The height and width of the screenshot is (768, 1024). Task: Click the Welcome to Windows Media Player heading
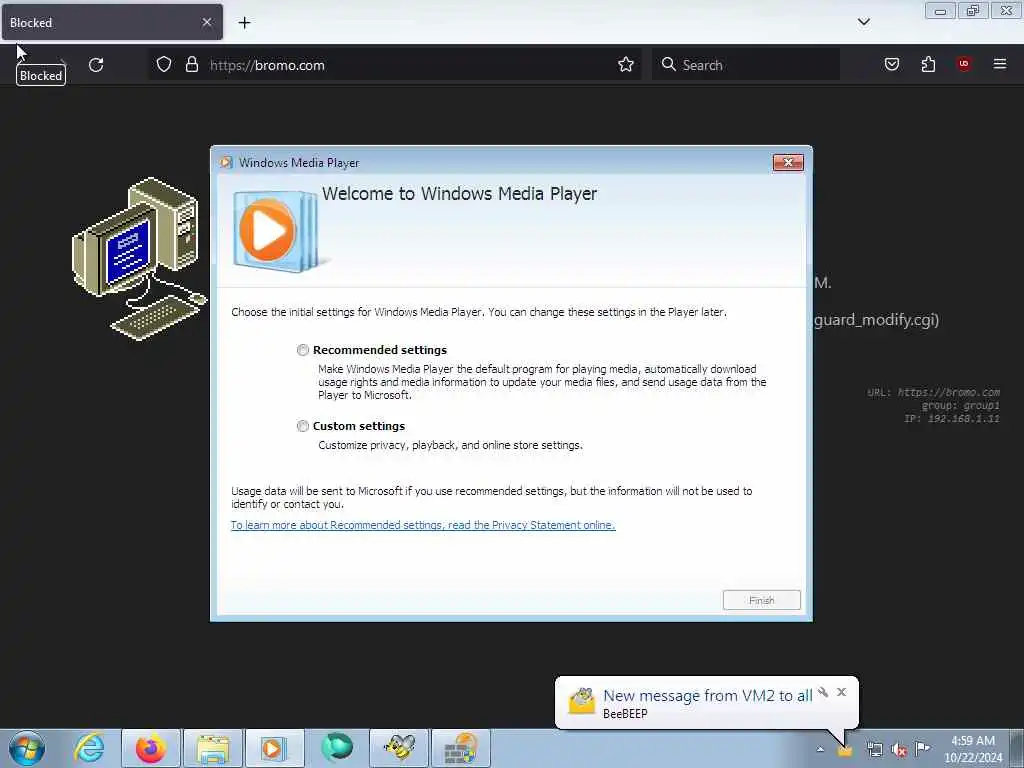[x=459, y=194]
